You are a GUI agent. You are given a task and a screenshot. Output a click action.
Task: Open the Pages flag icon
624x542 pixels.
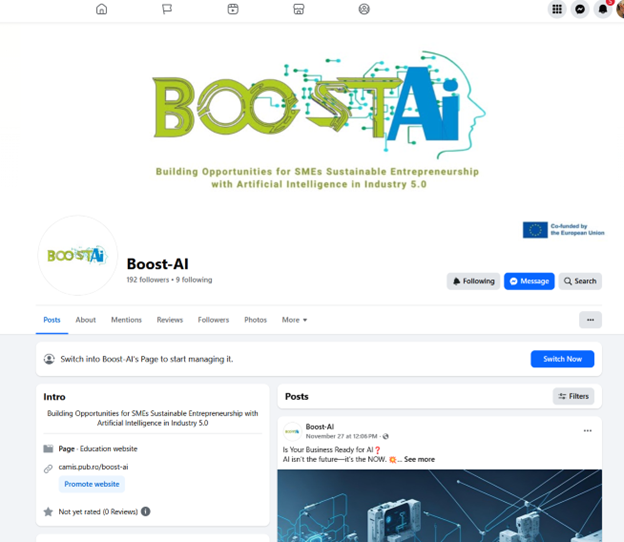pos(167,9)
